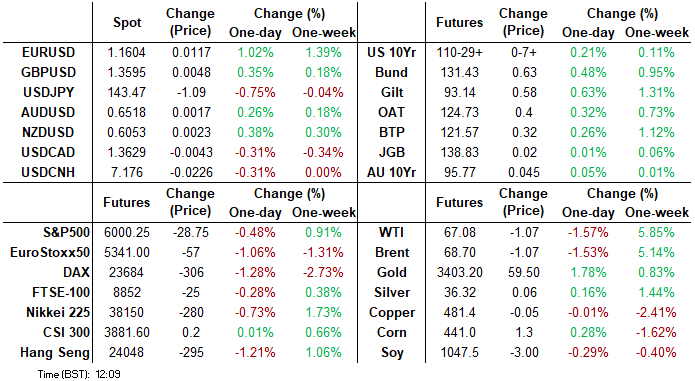The width and height of the screenshot is (695, 381).
Task: Click the EuroStoxx50 row label
Action: coord(50,252)
